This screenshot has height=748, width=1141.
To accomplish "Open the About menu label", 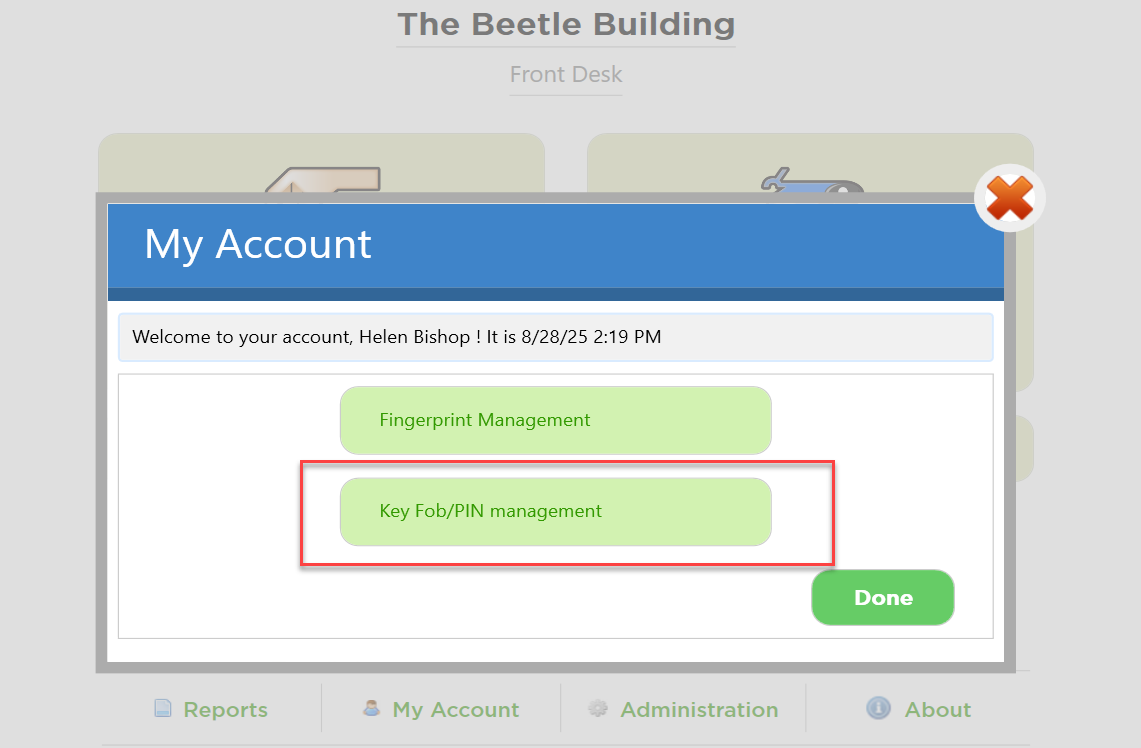I will (938, 709).
